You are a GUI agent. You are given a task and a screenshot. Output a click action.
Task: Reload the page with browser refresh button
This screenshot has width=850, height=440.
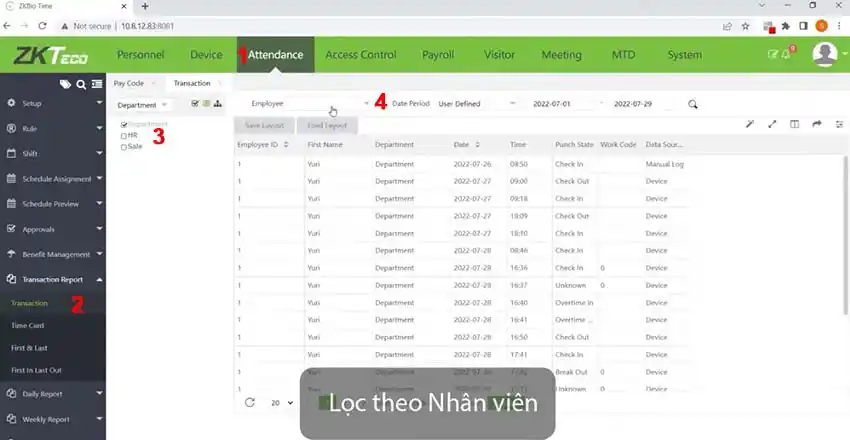(x=42, y=25)
